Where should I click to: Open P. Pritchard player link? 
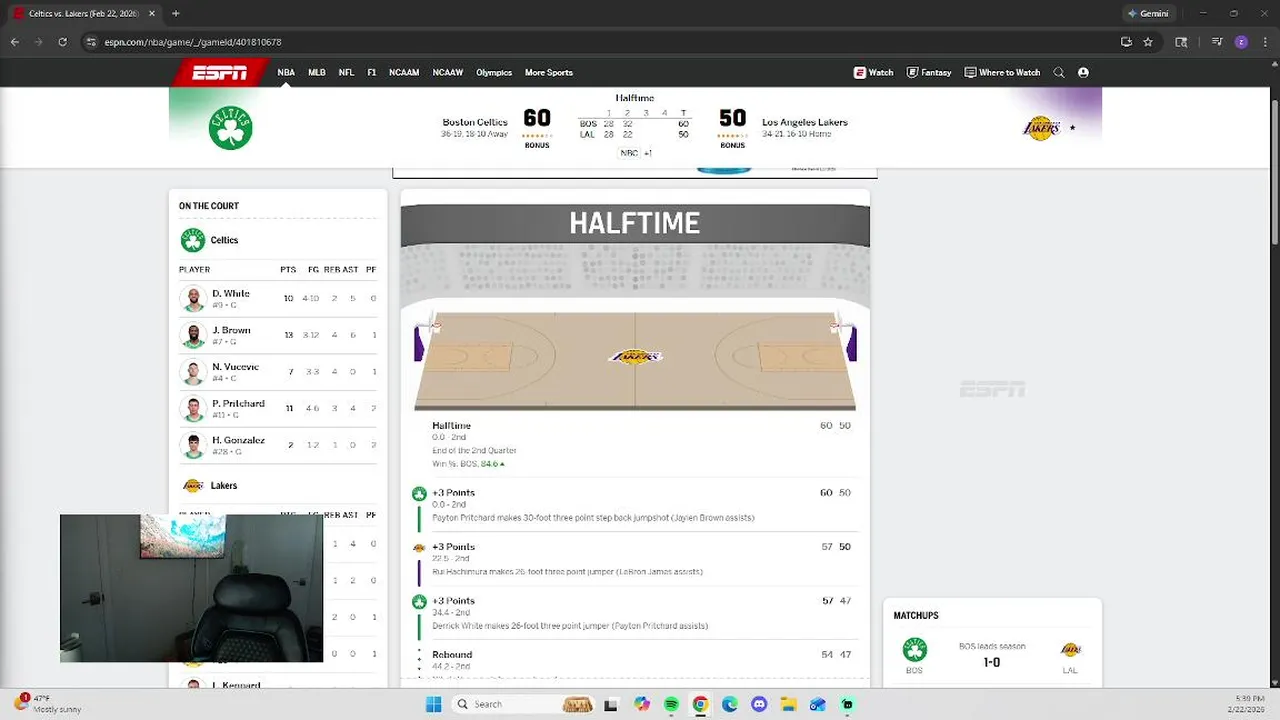coord(238,403)
